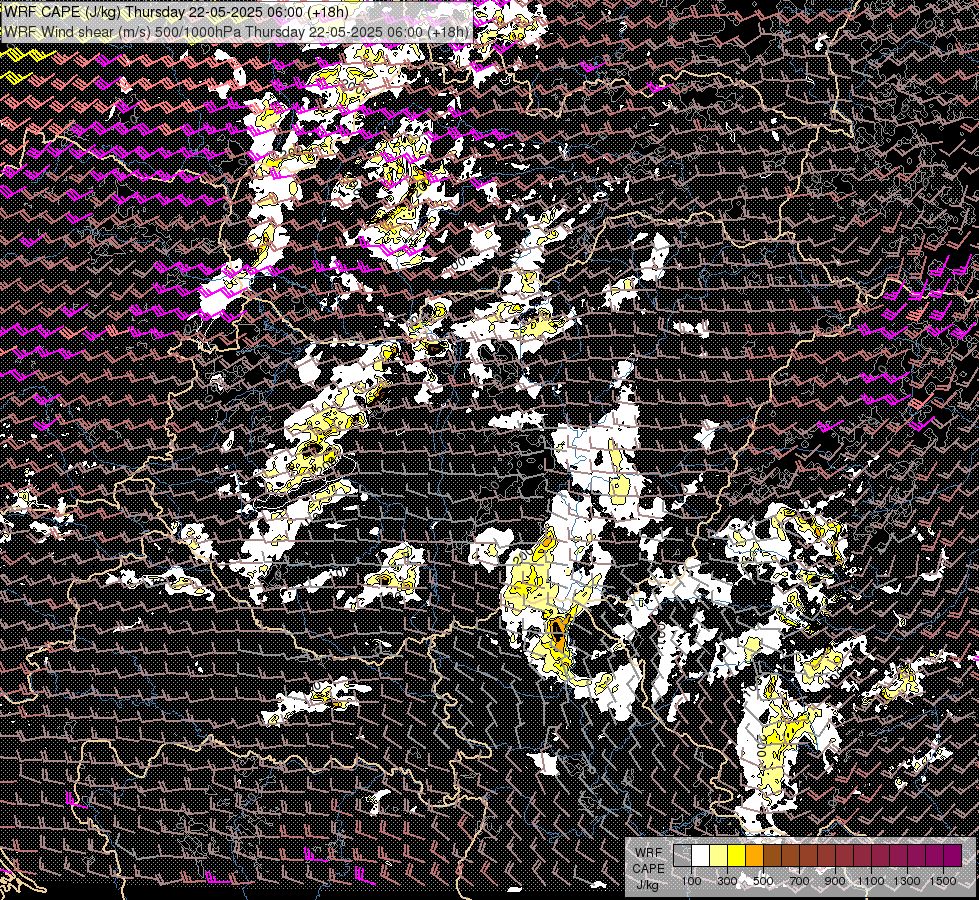Click the 'WRF CAPE (J/kg)' title line

coord(177,12)
